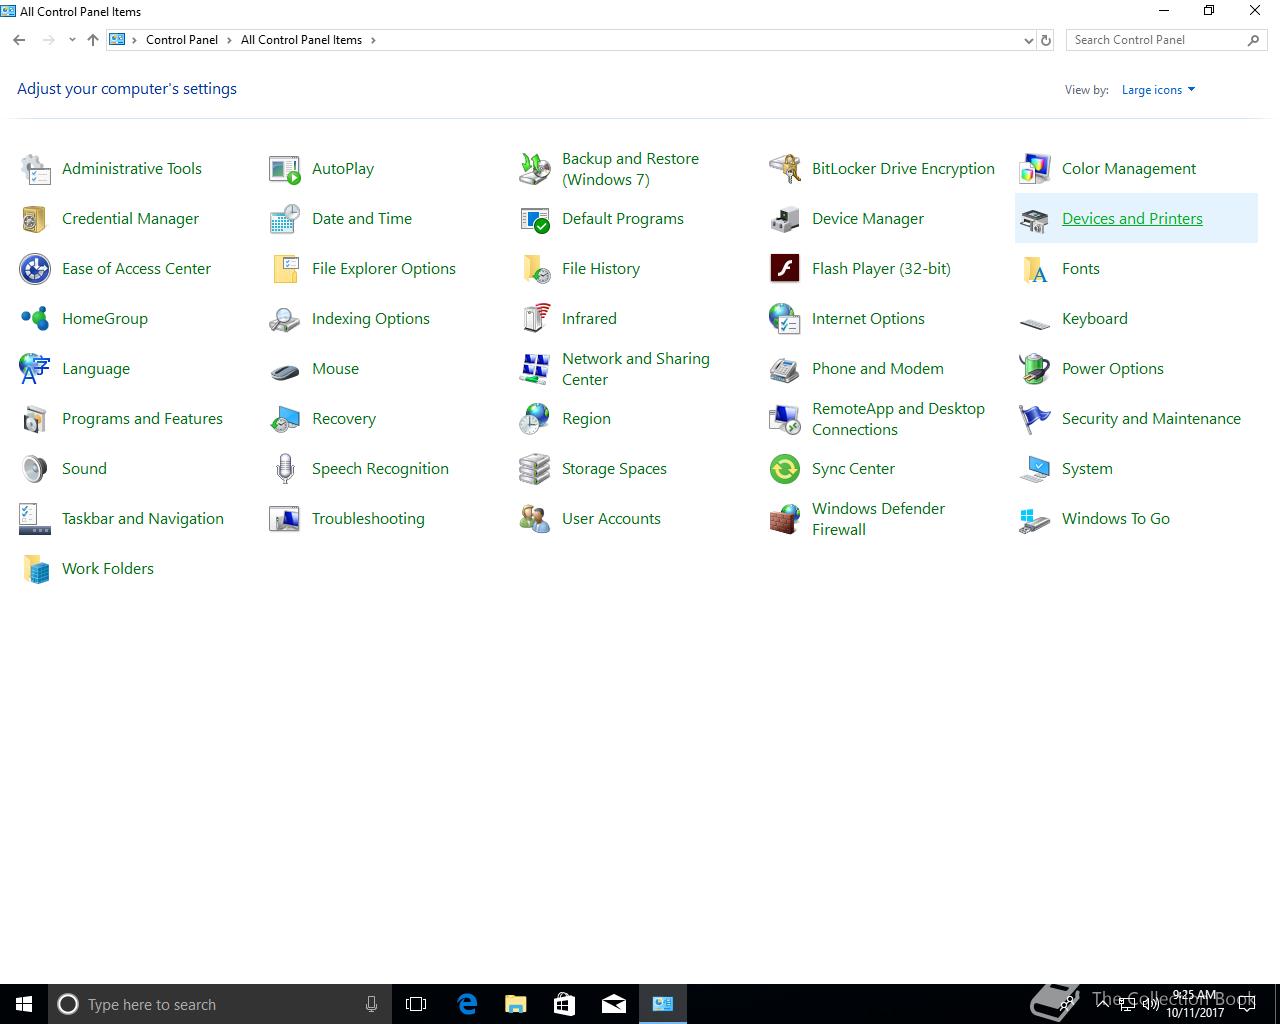Select the Control Panel breadcrumb
1280x1024 pixels.
pyautogui.click(x=182, y=40)
